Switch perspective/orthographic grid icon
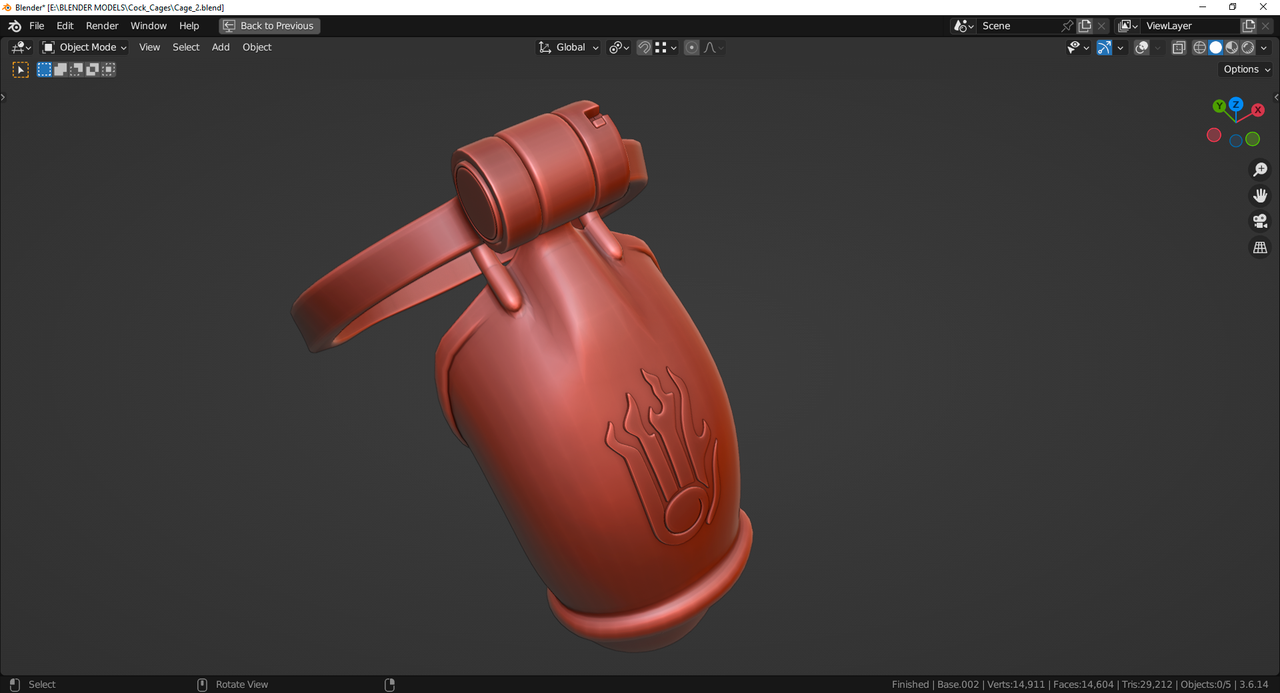 [x=1260, y=248]
